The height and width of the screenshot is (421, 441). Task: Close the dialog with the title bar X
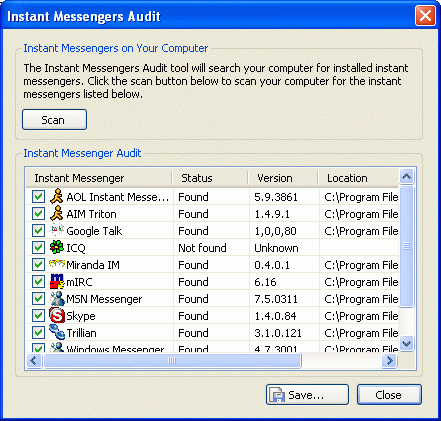[x=425, y=16]
